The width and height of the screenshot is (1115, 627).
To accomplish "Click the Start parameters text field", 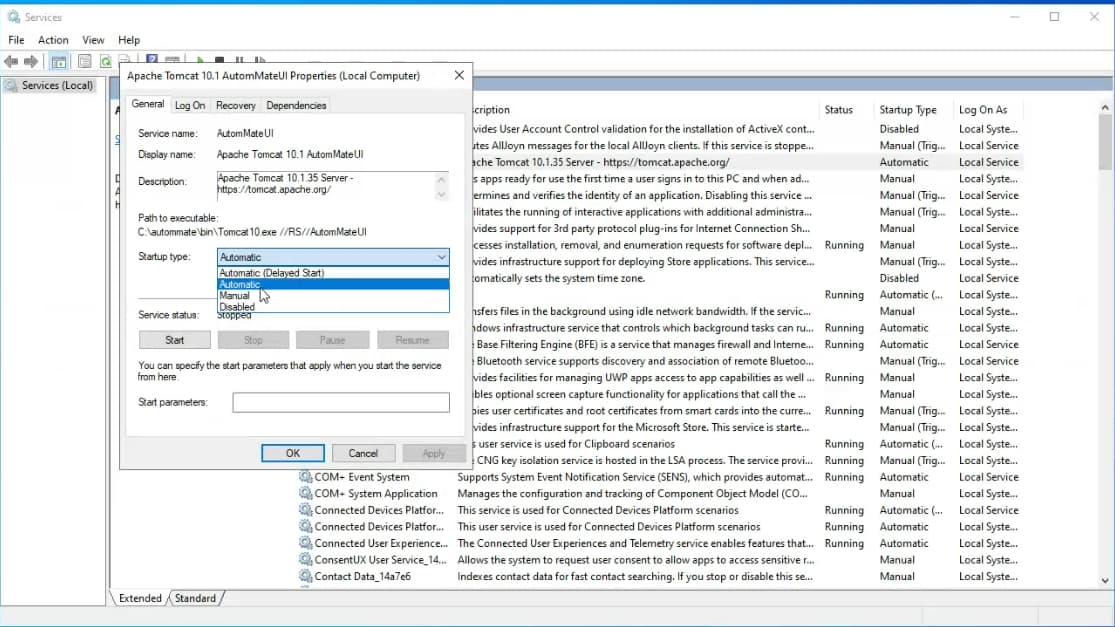I will pyautogui.click(x=341, y=402).
